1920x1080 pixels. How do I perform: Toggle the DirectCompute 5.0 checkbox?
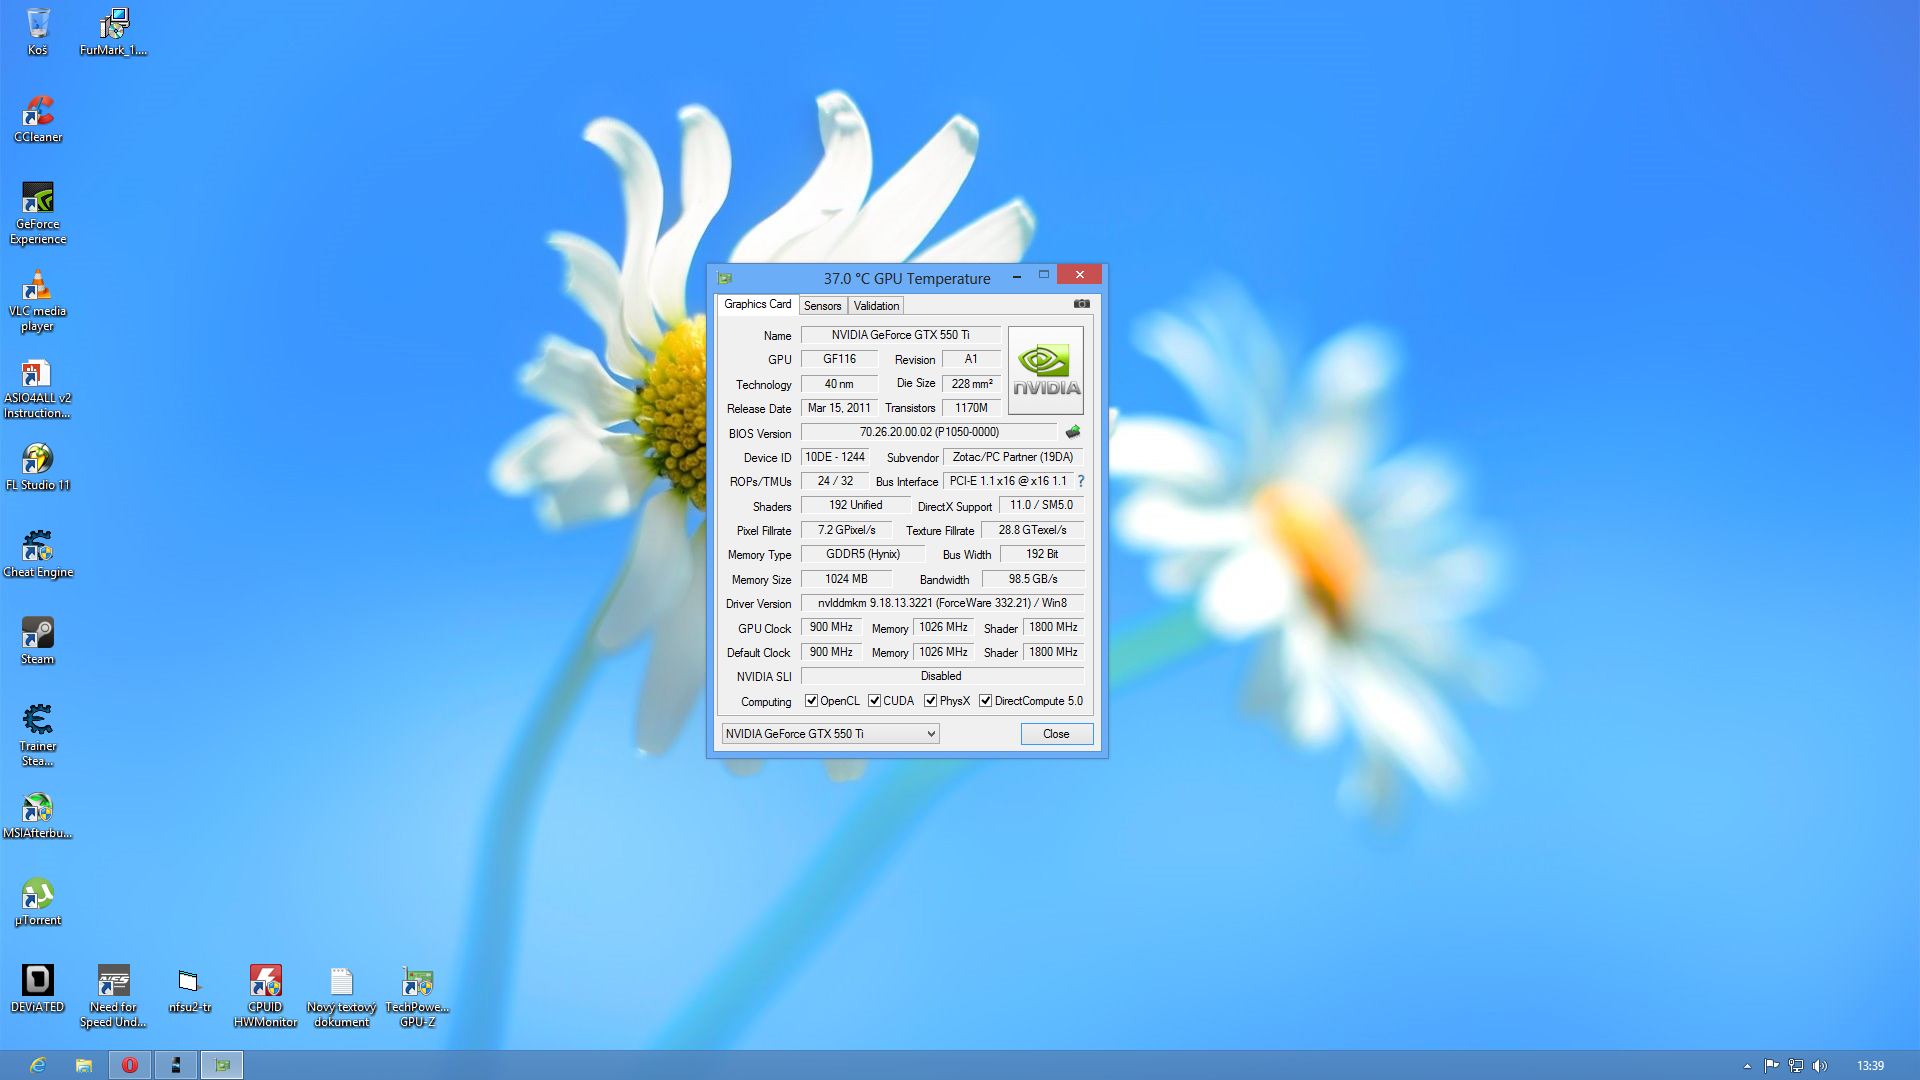point(985,701)
